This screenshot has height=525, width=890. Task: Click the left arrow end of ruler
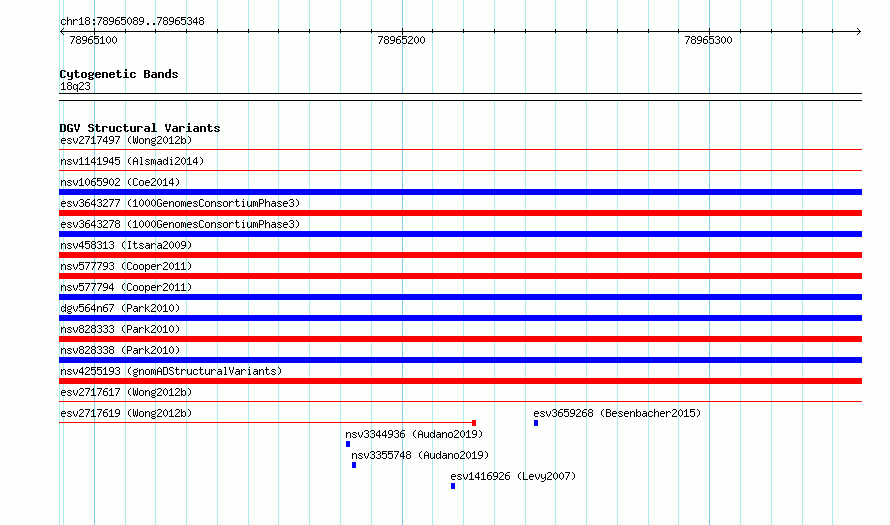point(62,31)
